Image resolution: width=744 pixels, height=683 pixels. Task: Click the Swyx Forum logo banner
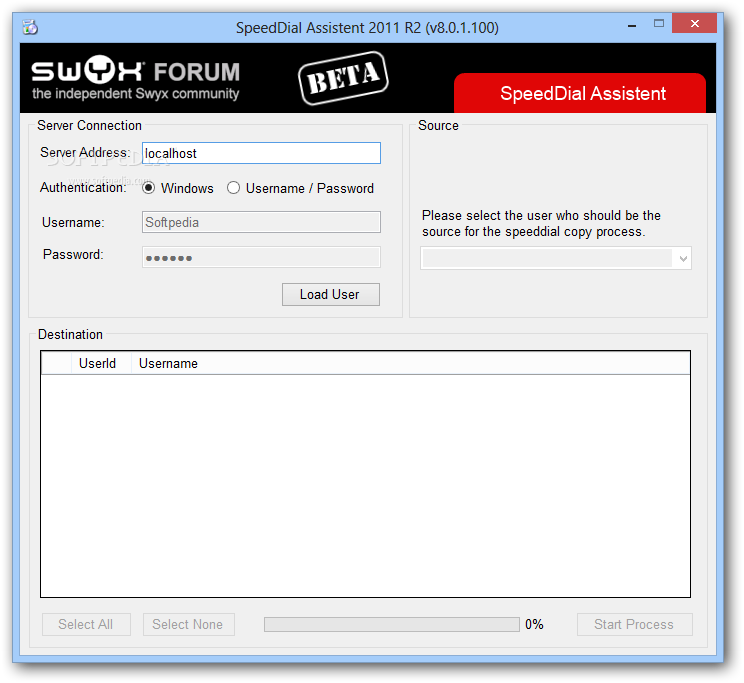(136, 78)
